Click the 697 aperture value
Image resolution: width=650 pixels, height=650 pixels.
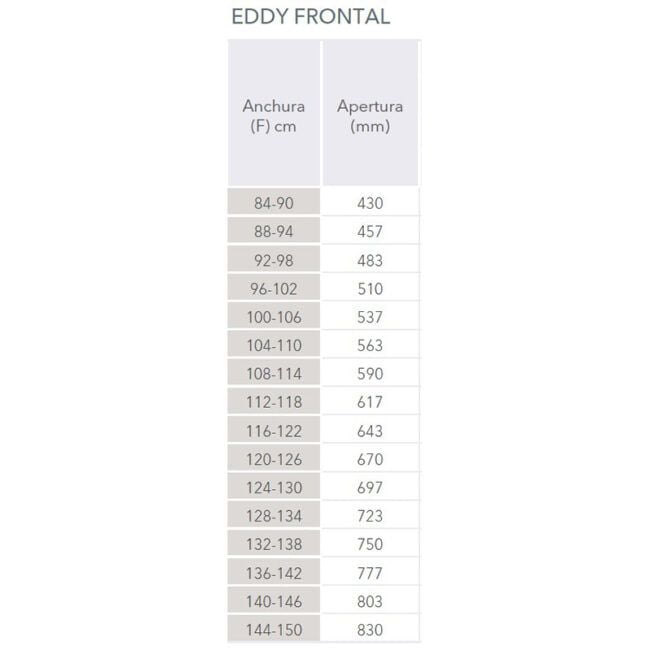(x=370, y=488)
